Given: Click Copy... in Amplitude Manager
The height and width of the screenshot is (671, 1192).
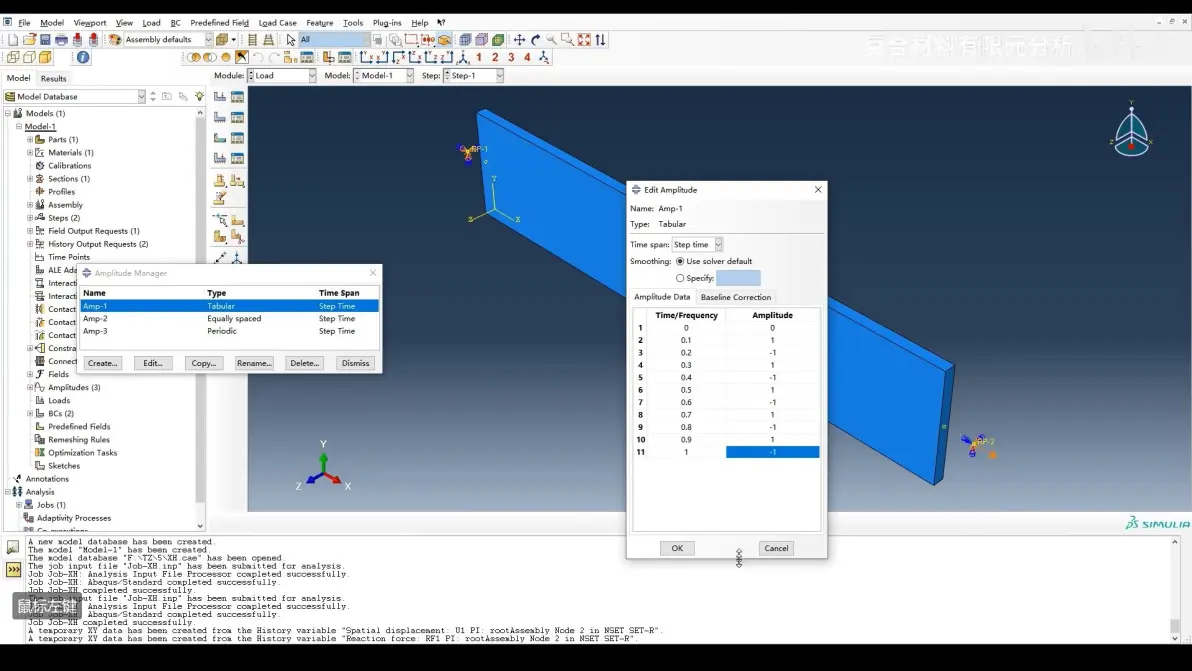Looking at the screenshot, I should (204, 363).
